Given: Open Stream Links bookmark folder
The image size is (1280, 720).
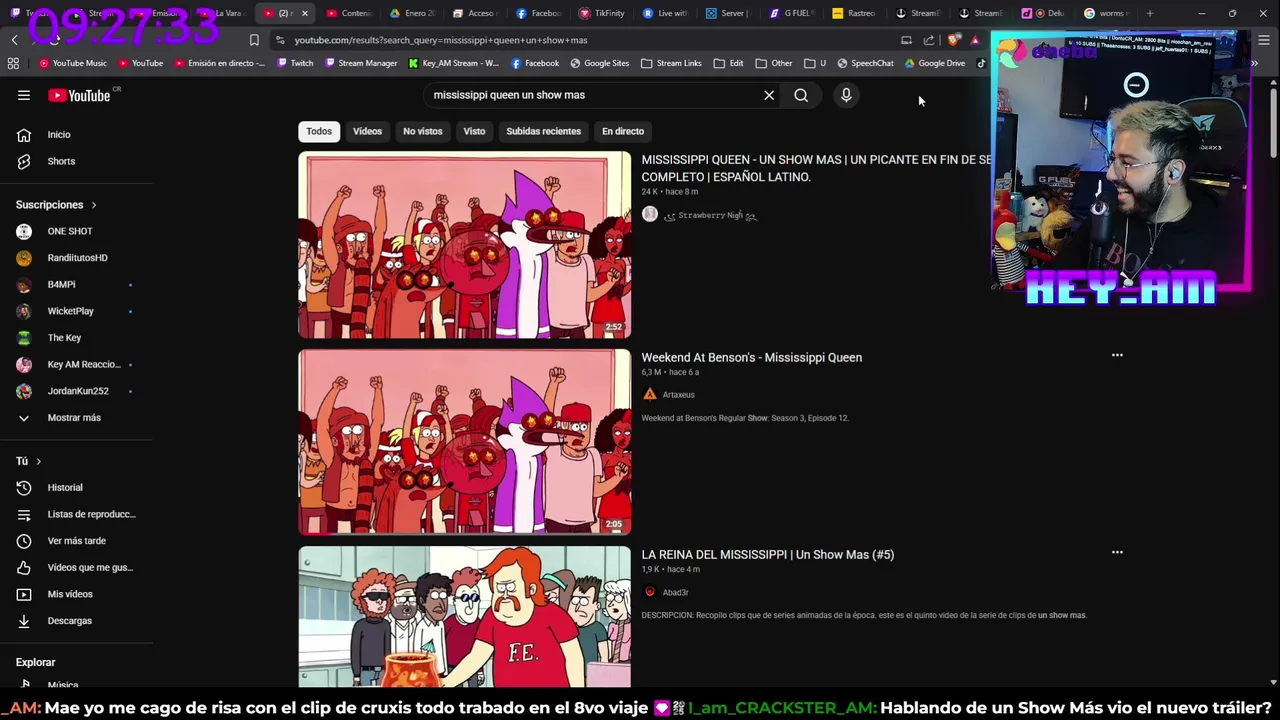Looking at the screenshot, I should (671, 63).
